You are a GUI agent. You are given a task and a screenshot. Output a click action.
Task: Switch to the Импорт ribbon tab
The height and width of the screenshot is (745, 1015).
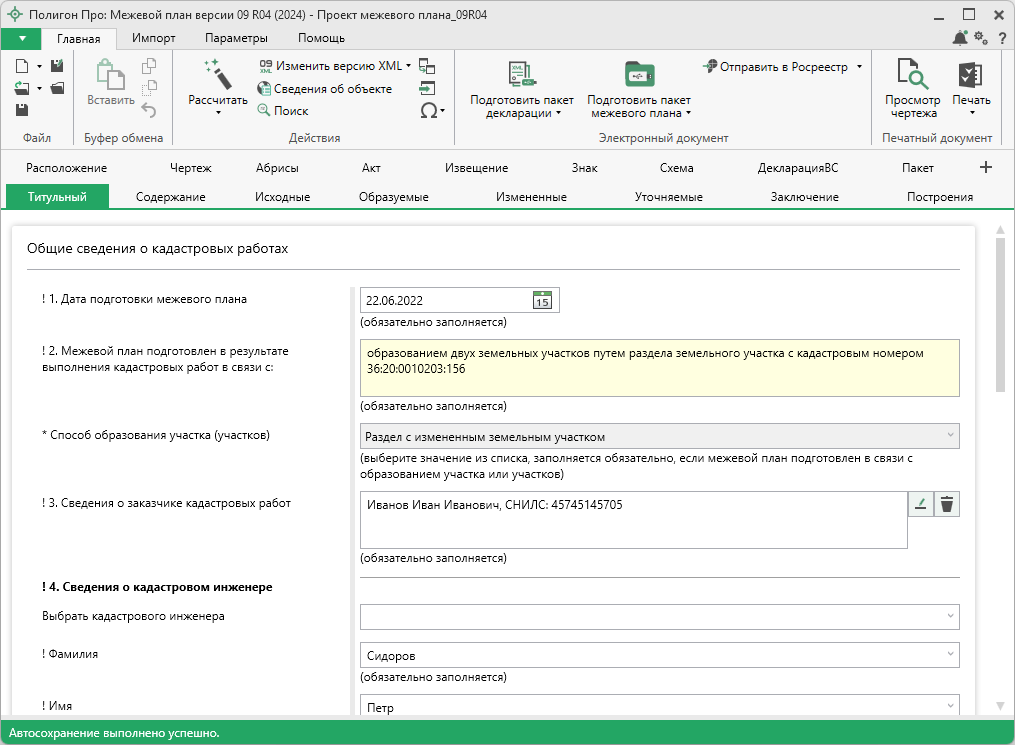pyautogui.click(x=153, y=38)
